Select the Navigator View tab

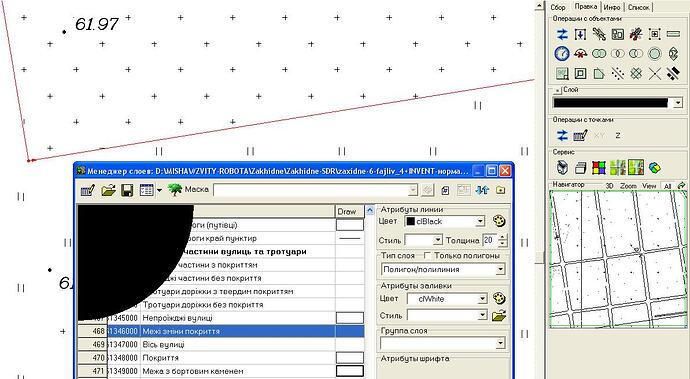(649, 186)
